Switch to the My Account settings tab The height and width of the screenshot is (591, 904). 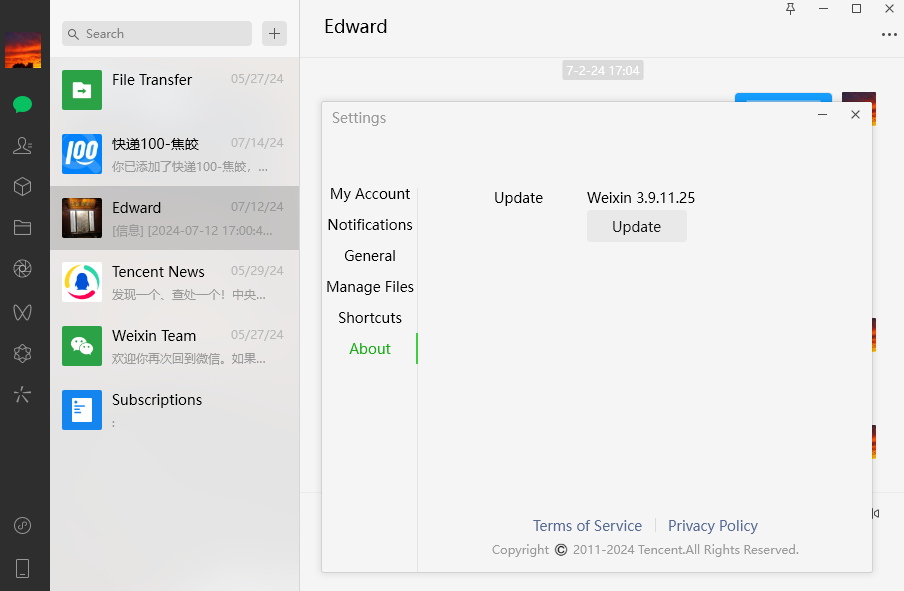click(x=370, y=194)
